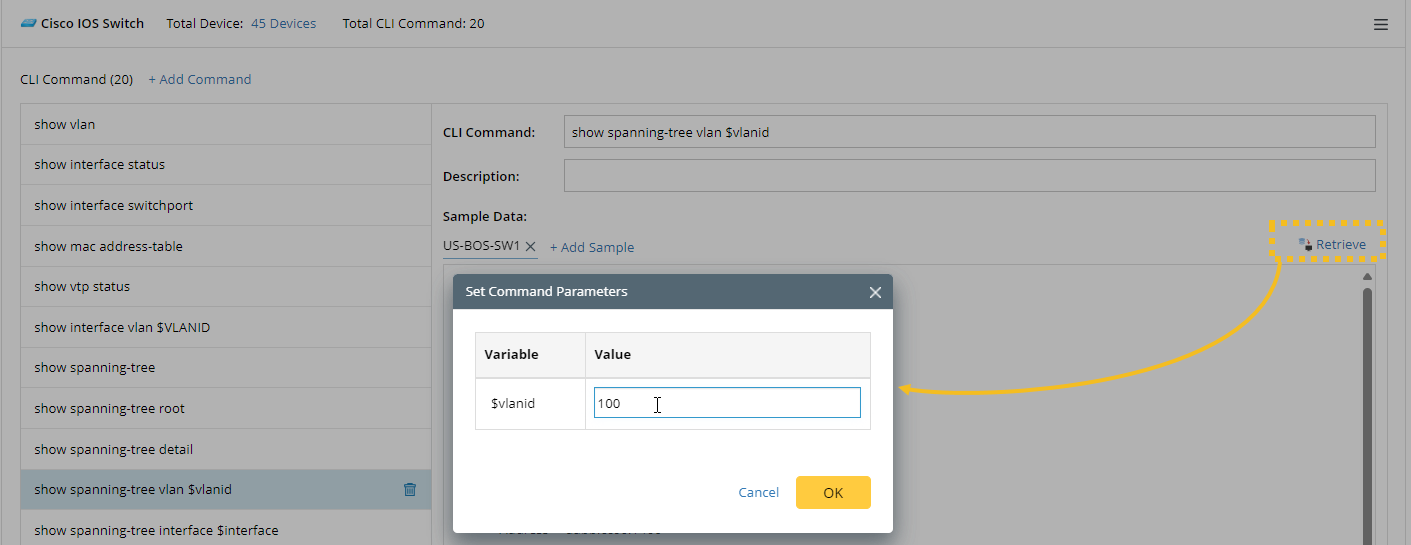The image size is (1411, 545).
Task: Select the US-BOS-SW1 sample tab
Action: (481, 245)
